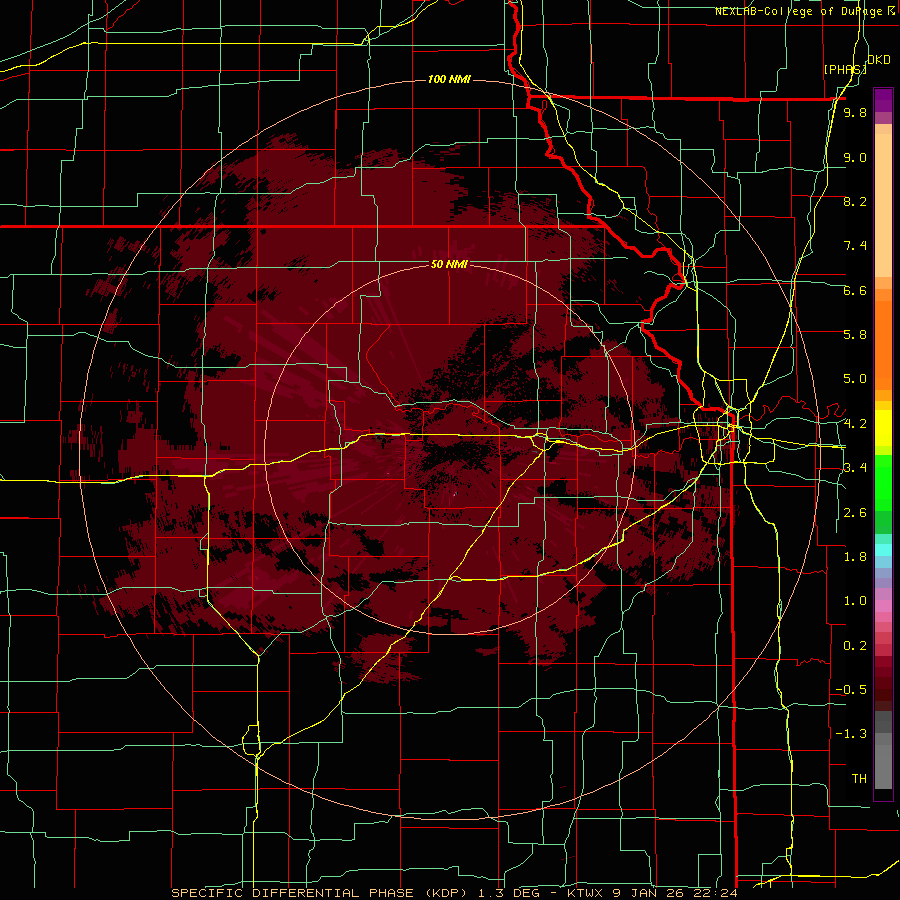Screen dimensions: 900x900
Task: Click the bright green segment of the color bar
Action: (883, 483)
